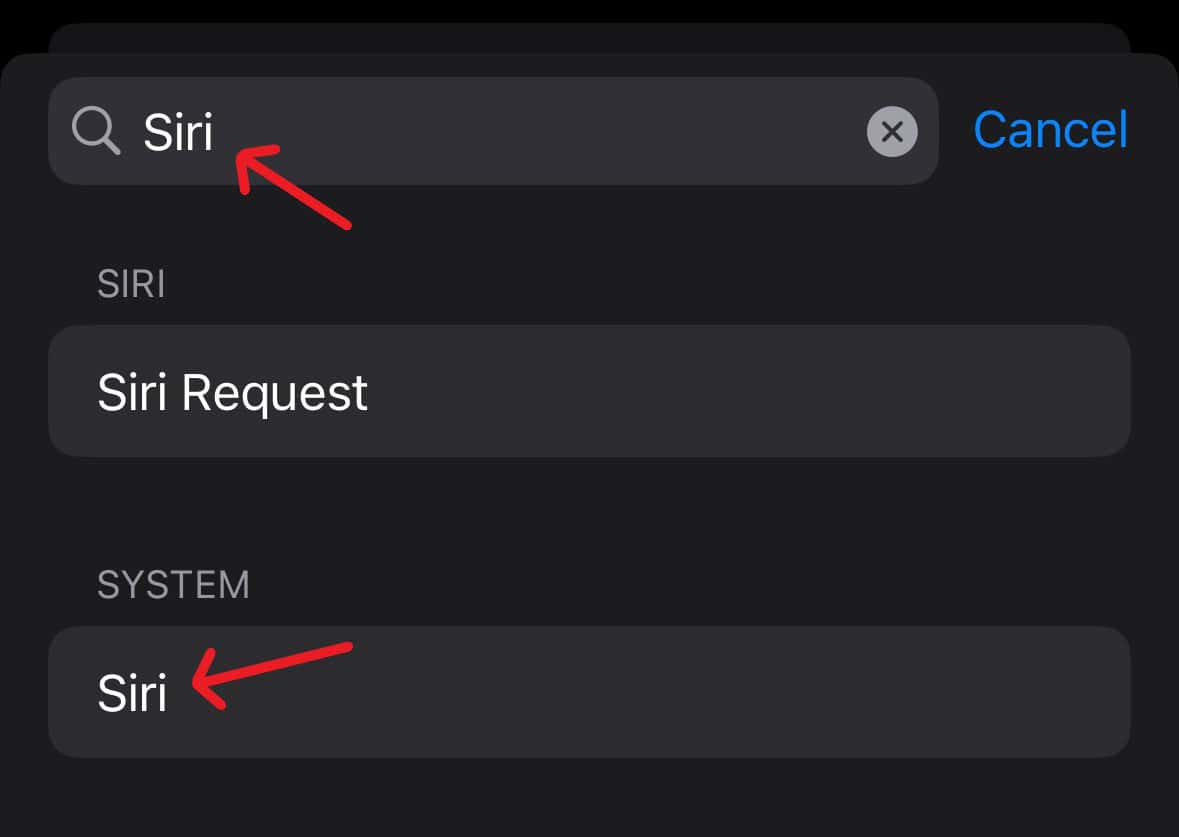Click the 'Siri Request' text label
Viewport: 1179px width, 837px height.
232,393
